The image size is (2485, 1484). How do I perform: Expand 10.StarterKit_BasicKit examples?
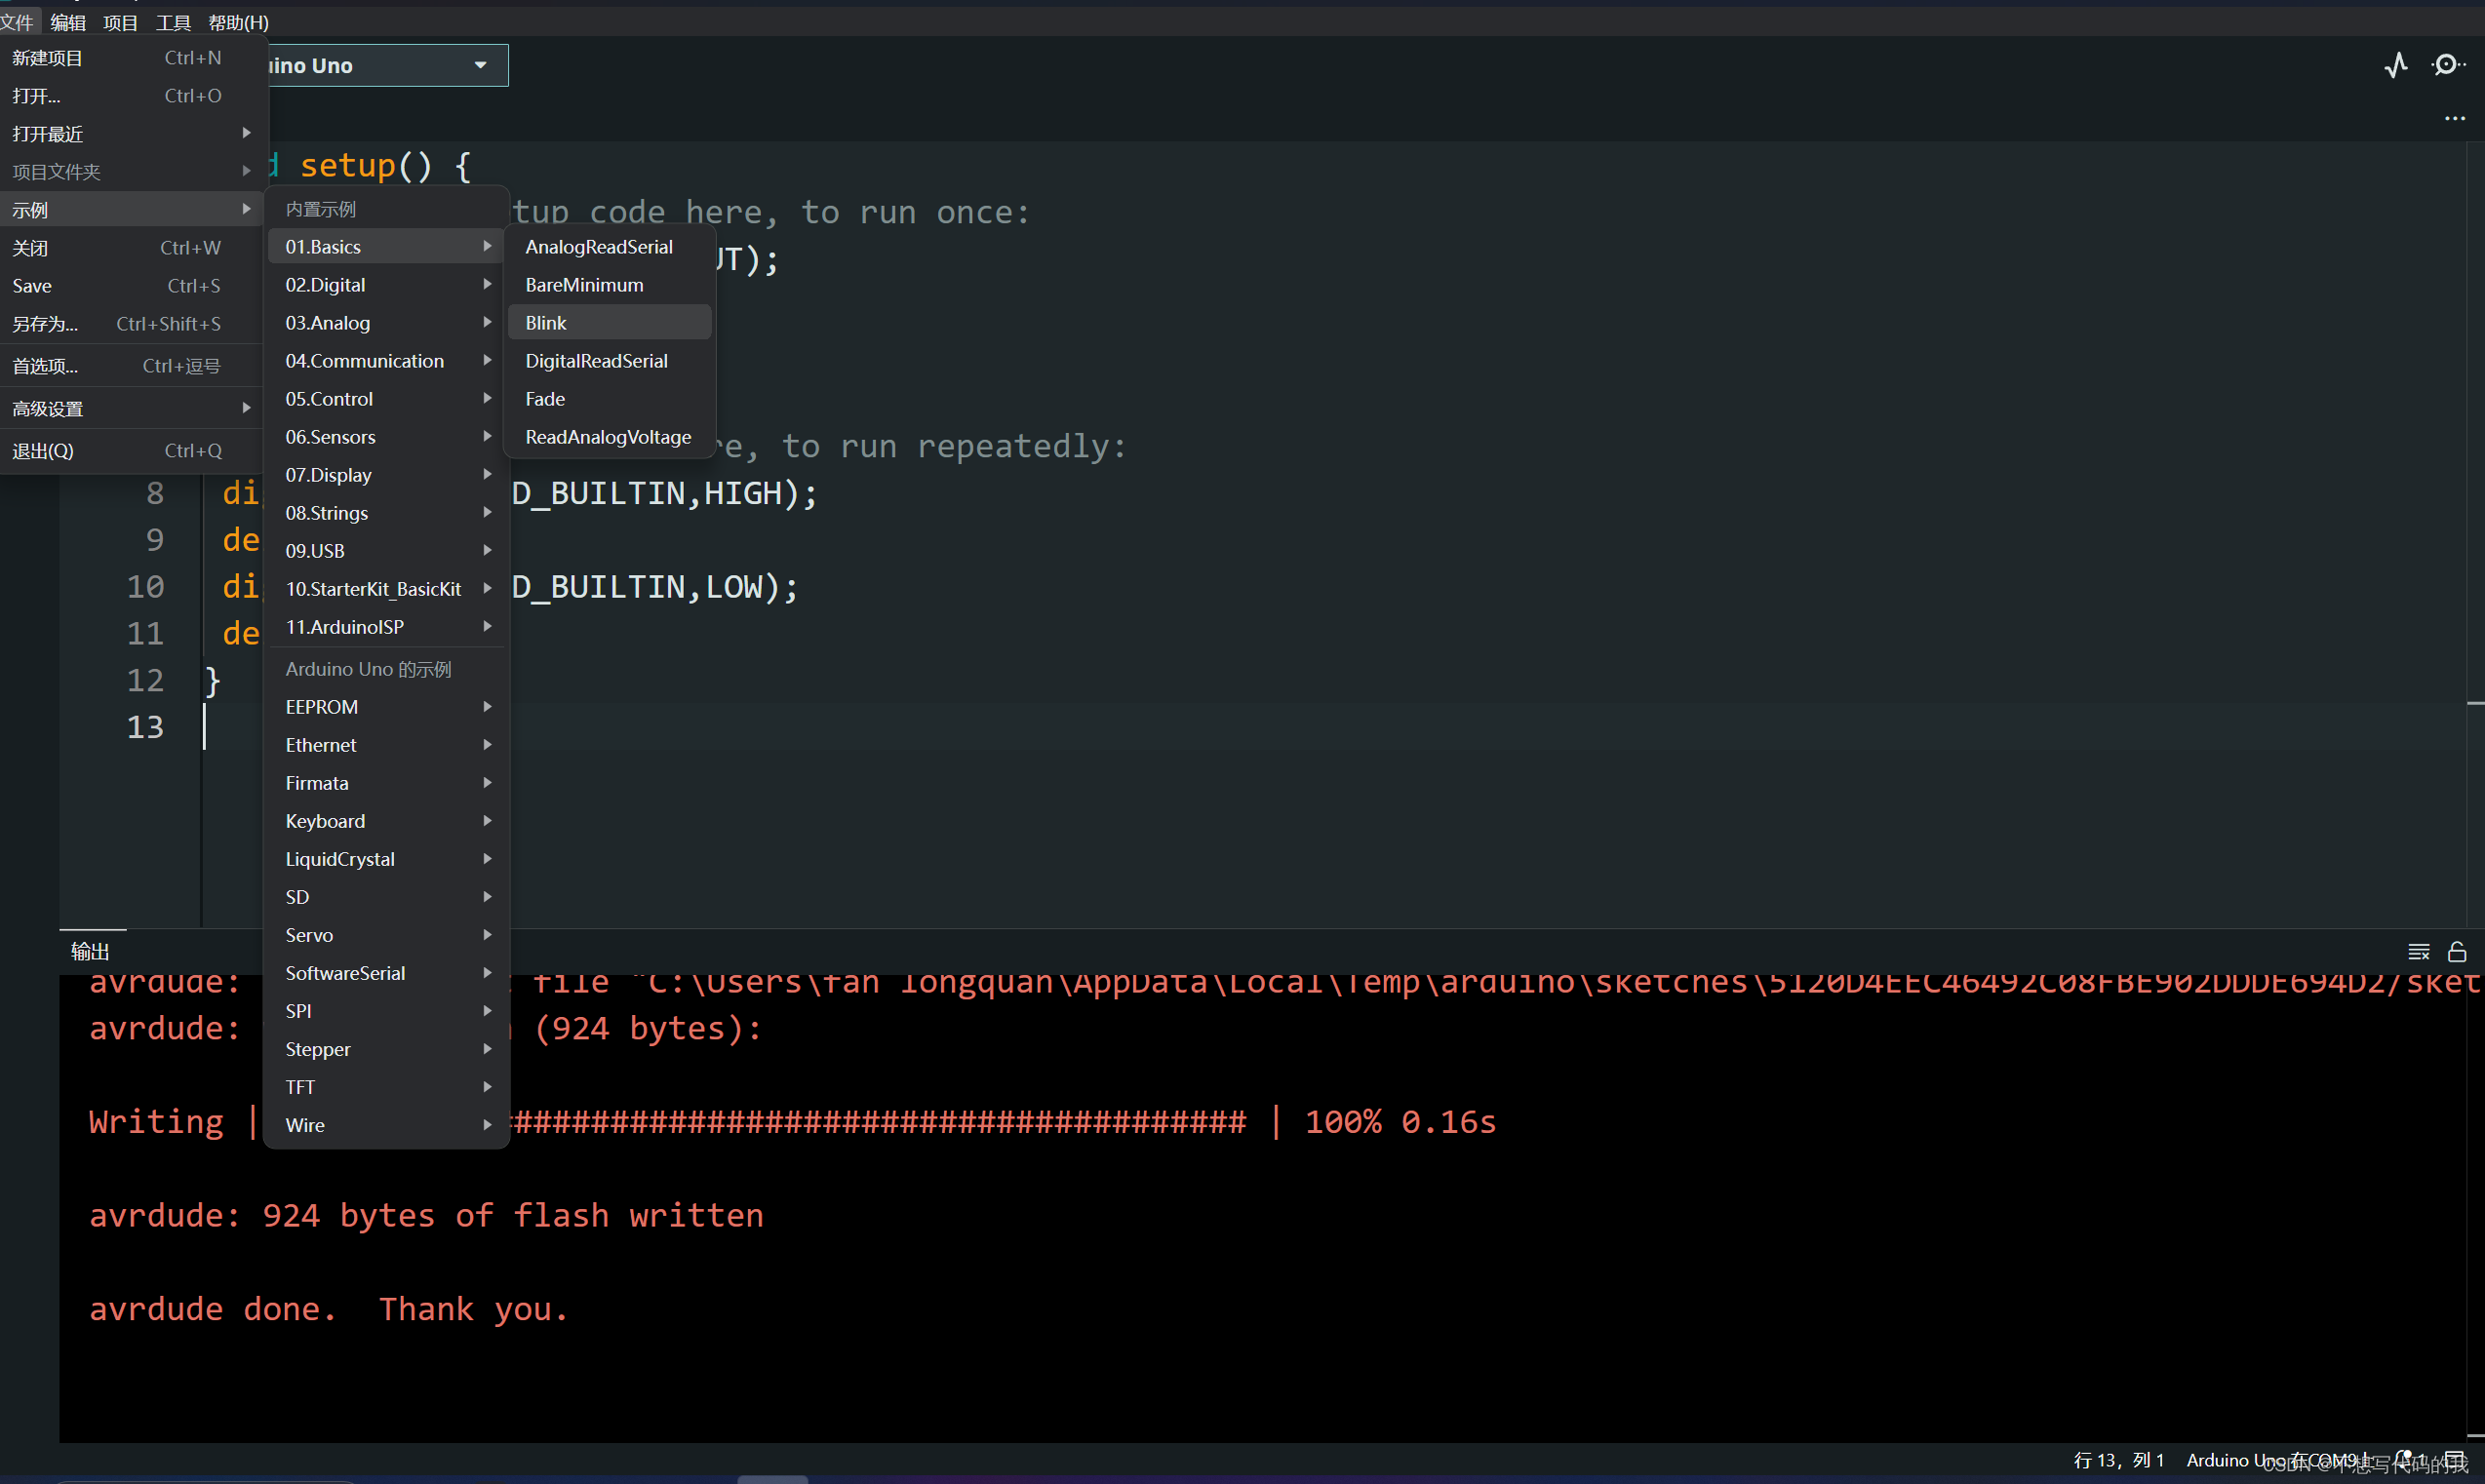(388, 589)
